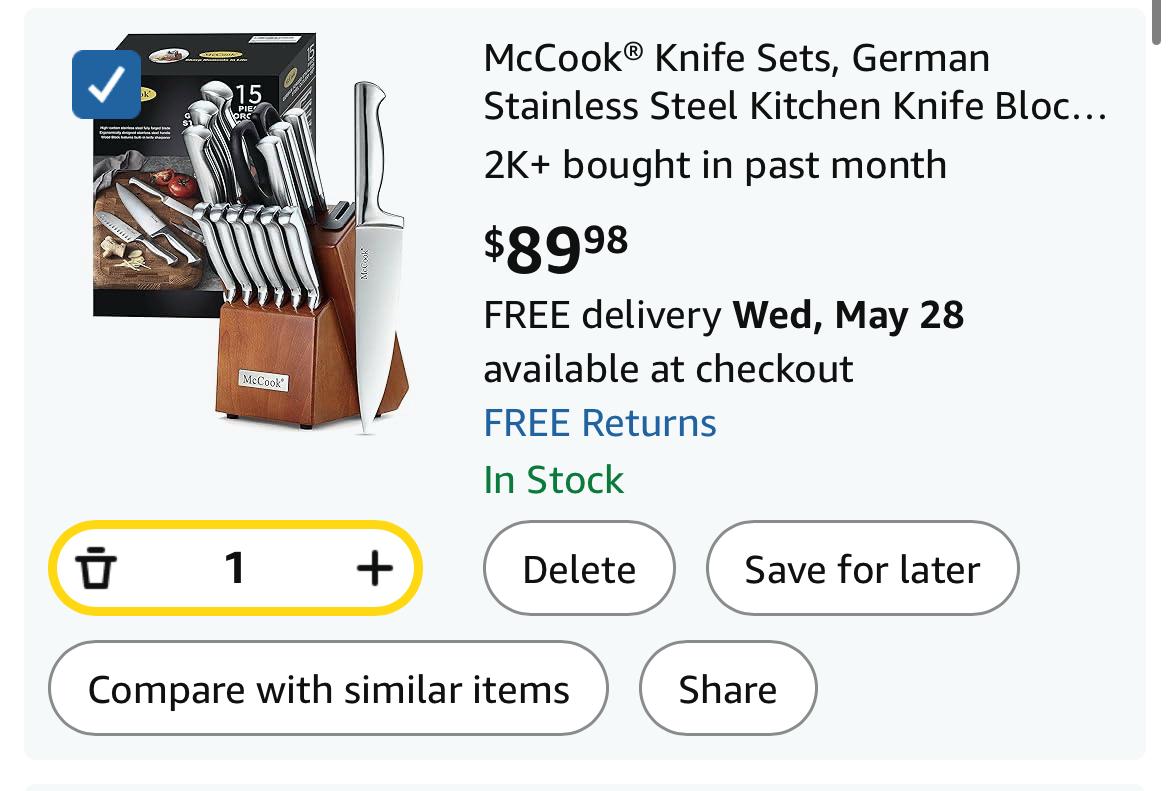This screenshot has height=791, width=1170.
Task: Click the available at checkout text
Action: [x=668, y=369]
